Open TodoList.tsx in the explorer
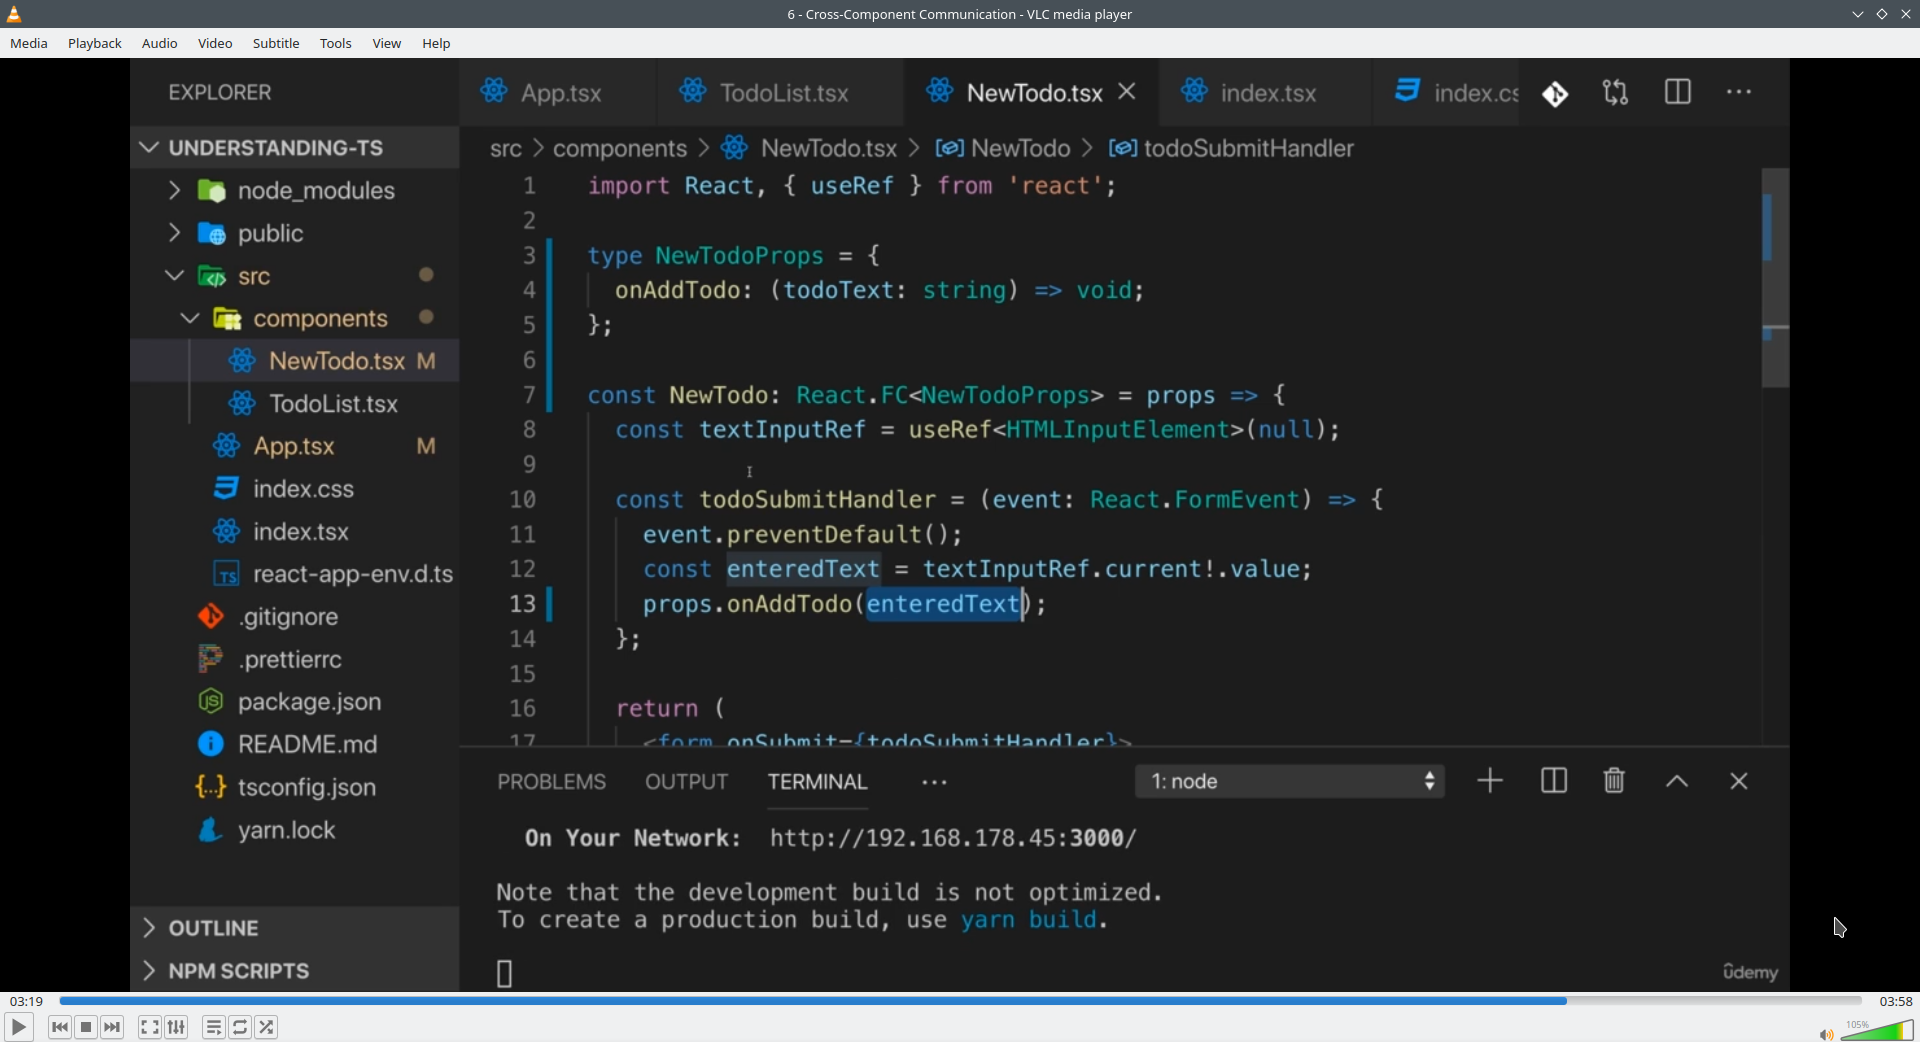Viewport: 1920px width, 1042px height. [x=295, y=404]
